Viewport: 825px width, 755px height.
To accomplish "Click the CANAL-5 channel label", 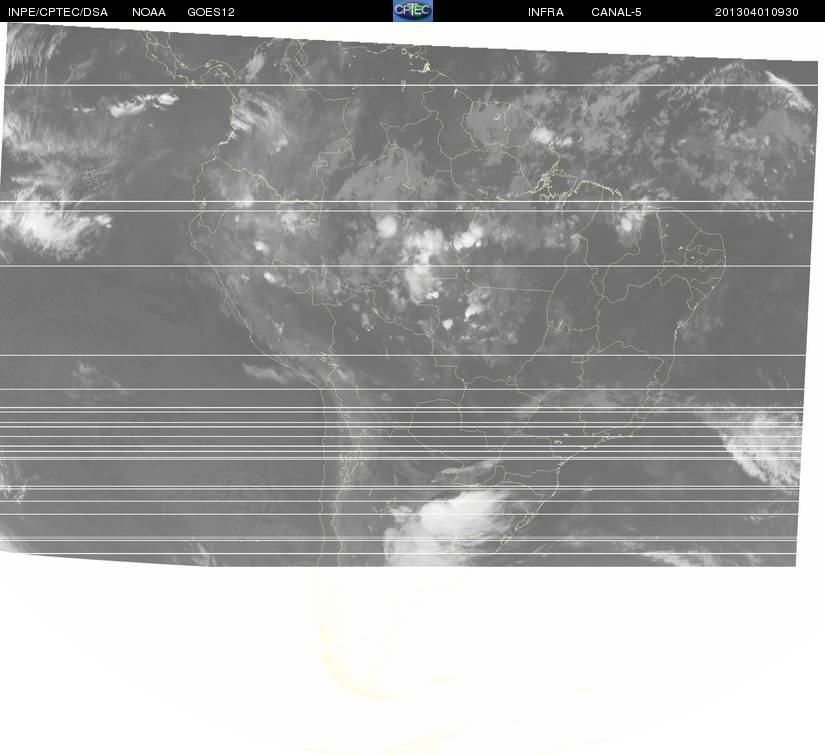I will click(x=616, y=12).
